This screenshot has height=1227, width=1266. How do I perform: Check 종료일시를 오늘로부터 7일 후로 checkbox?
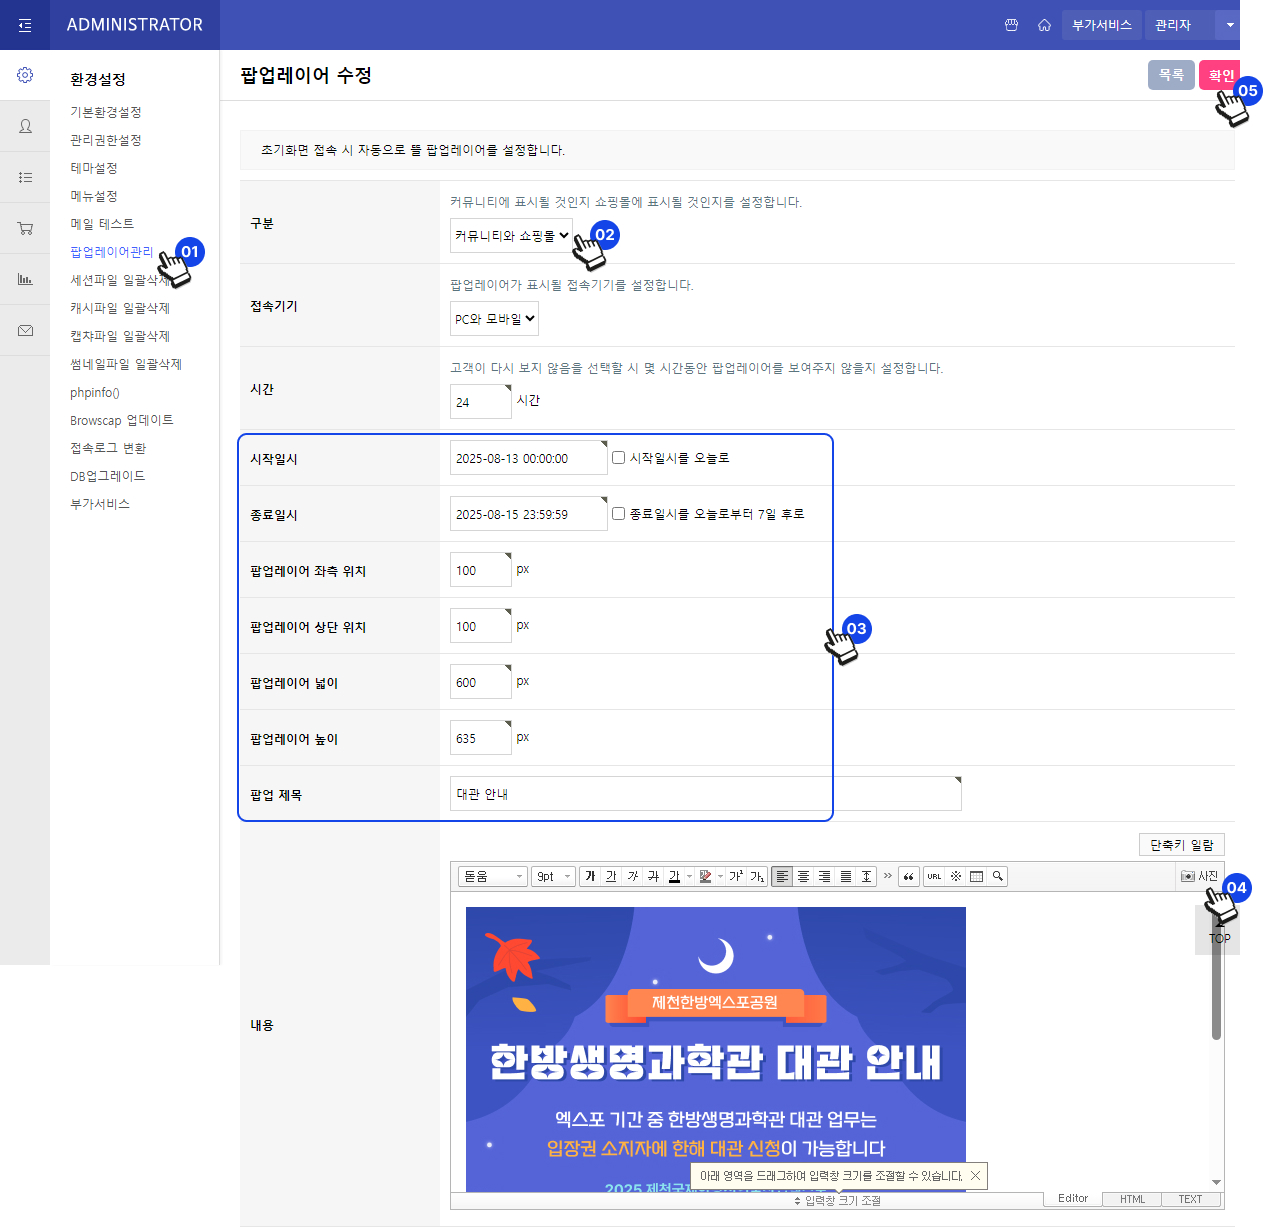[619, 514]
